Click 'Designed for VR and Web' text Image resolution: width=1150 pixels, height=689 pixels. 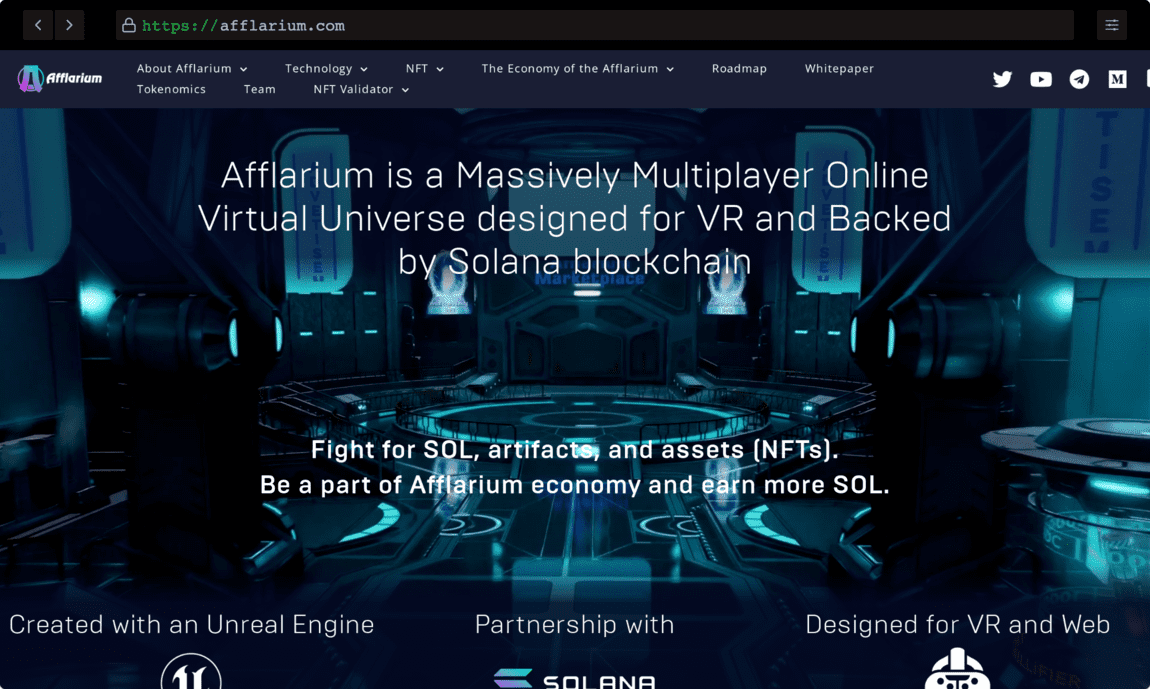click(x=957, y=624)
